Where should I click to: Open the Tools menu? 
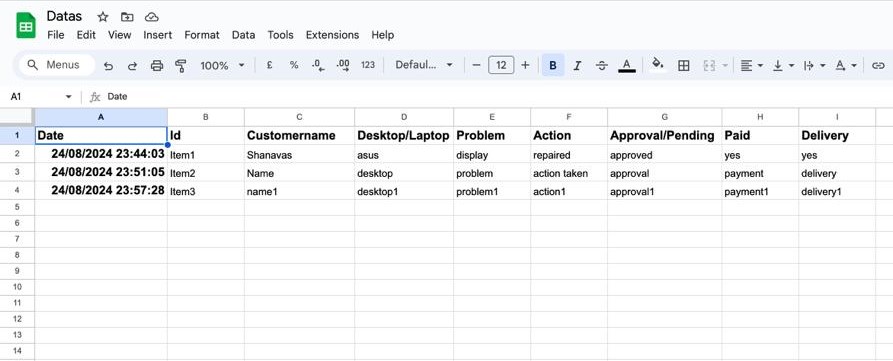point(280,35)
